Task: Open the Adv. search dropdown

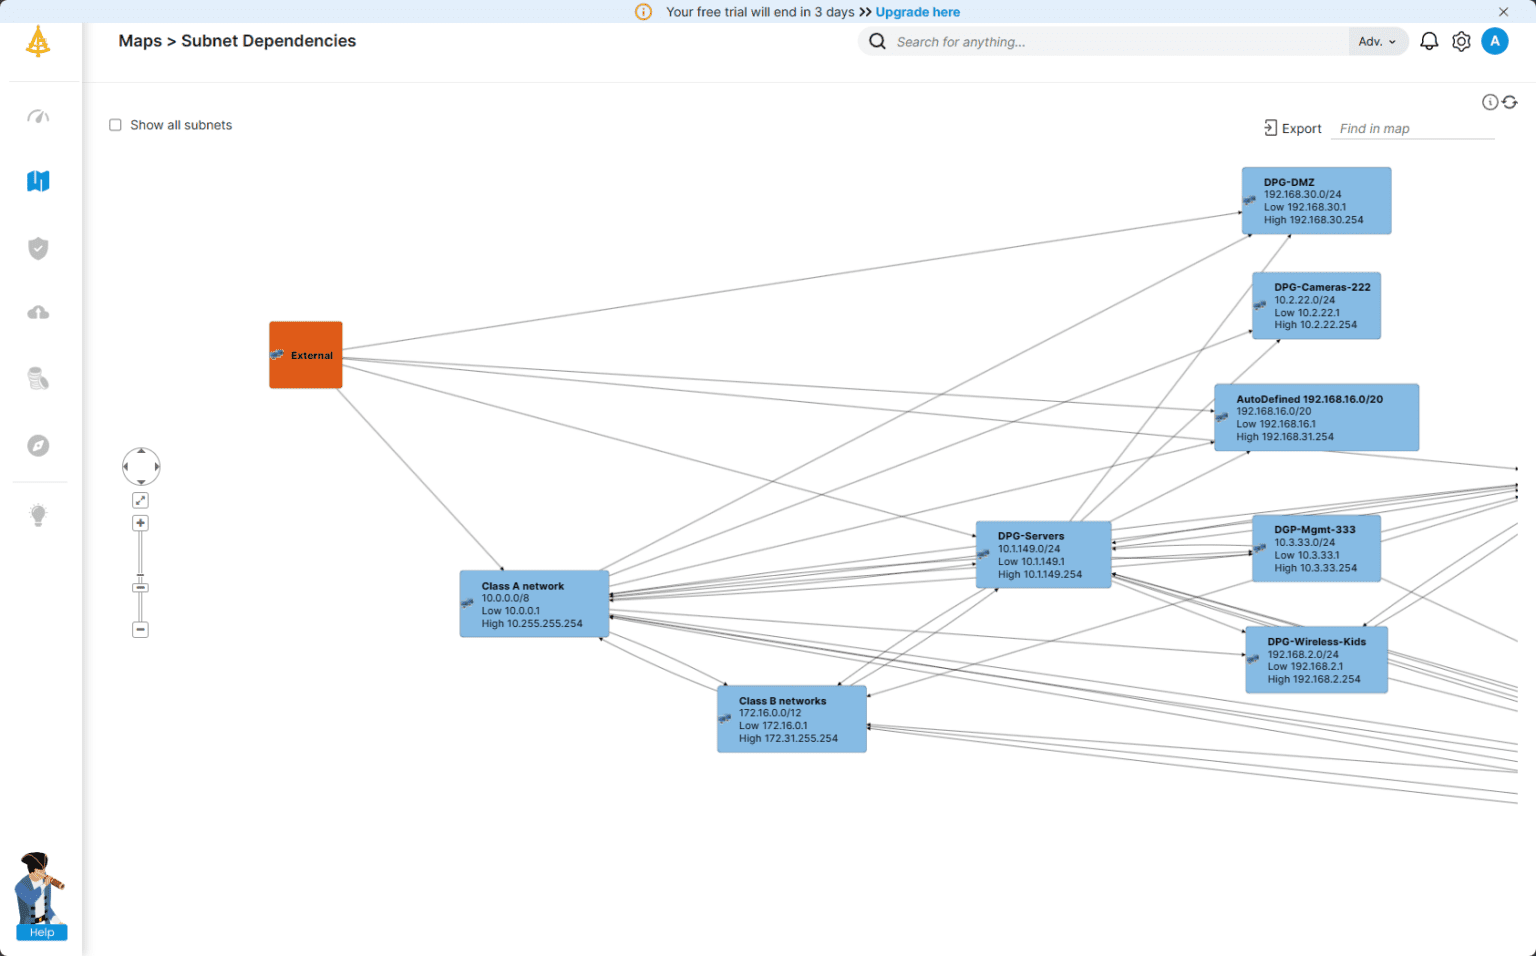Action: (1377, 41)
